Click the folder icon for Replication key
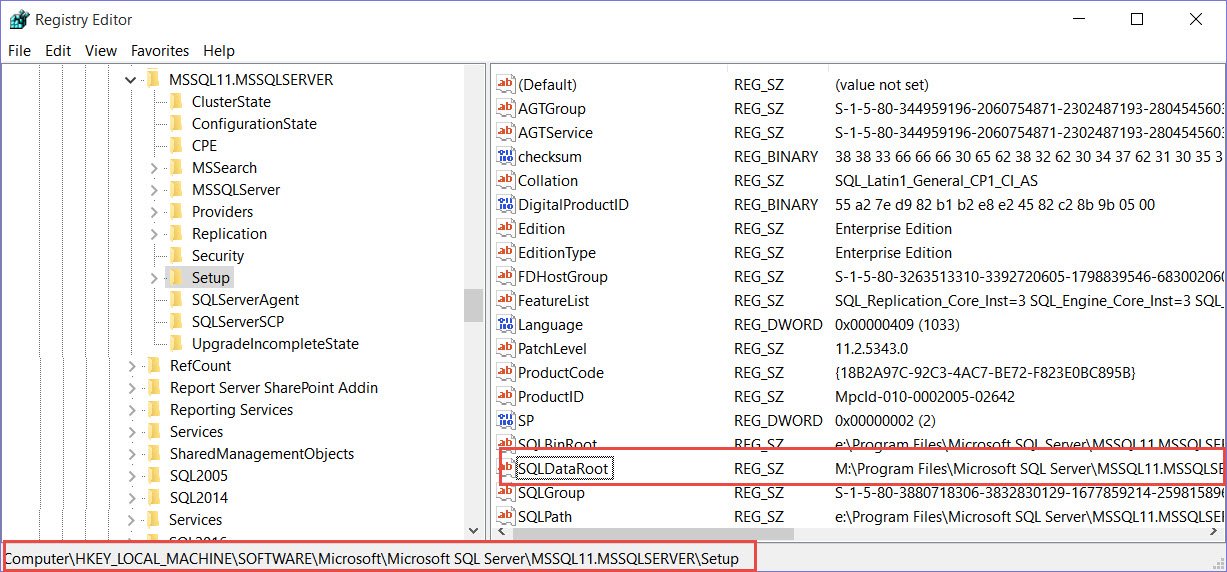This screenshot has height=572, width=1227. click(x=176, y=234)
